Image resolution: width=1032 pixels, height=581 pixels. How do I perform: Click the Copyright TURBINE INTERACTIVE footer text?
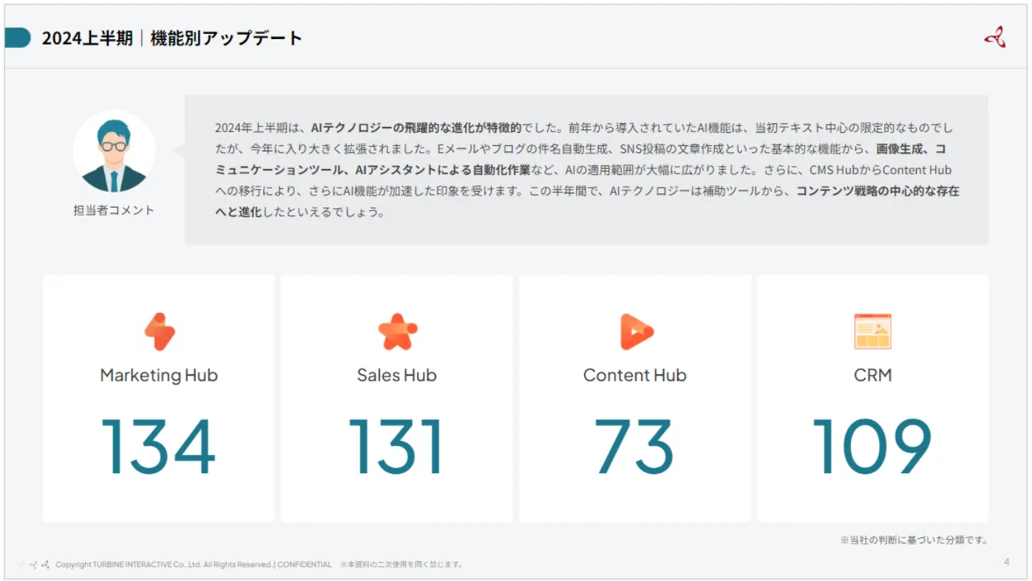click(194, 565)
